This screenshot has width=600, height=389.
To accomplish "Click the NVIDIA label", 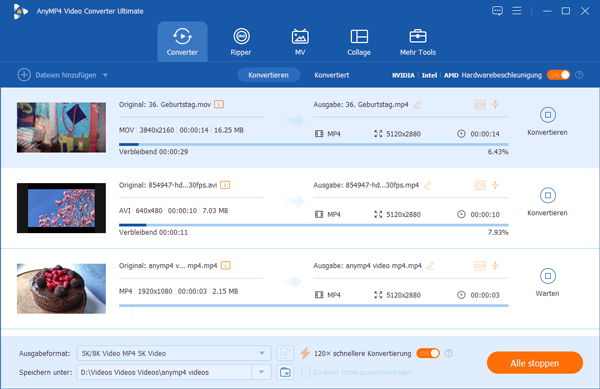I will point(403,75).
